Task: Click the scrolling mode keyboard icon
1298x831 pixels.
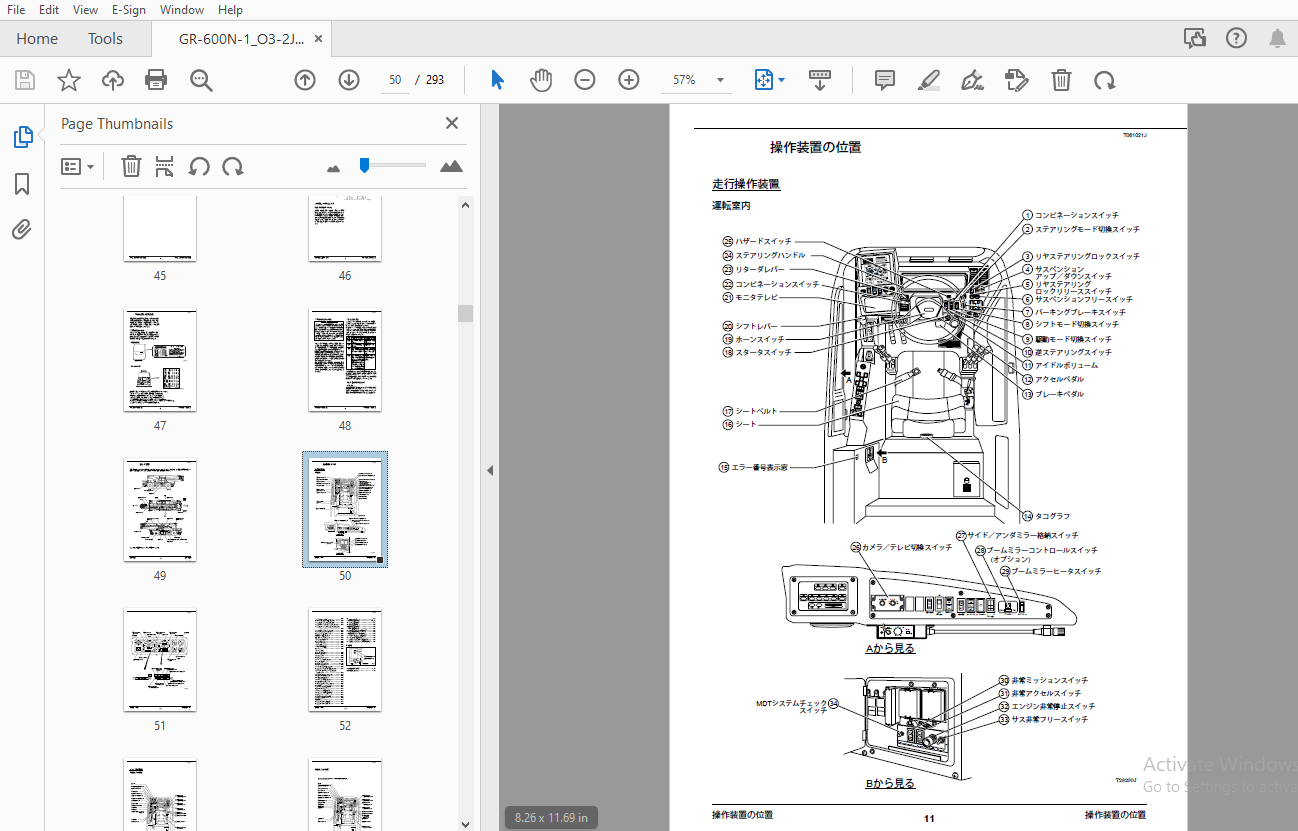Action: (x=820, y=80)
